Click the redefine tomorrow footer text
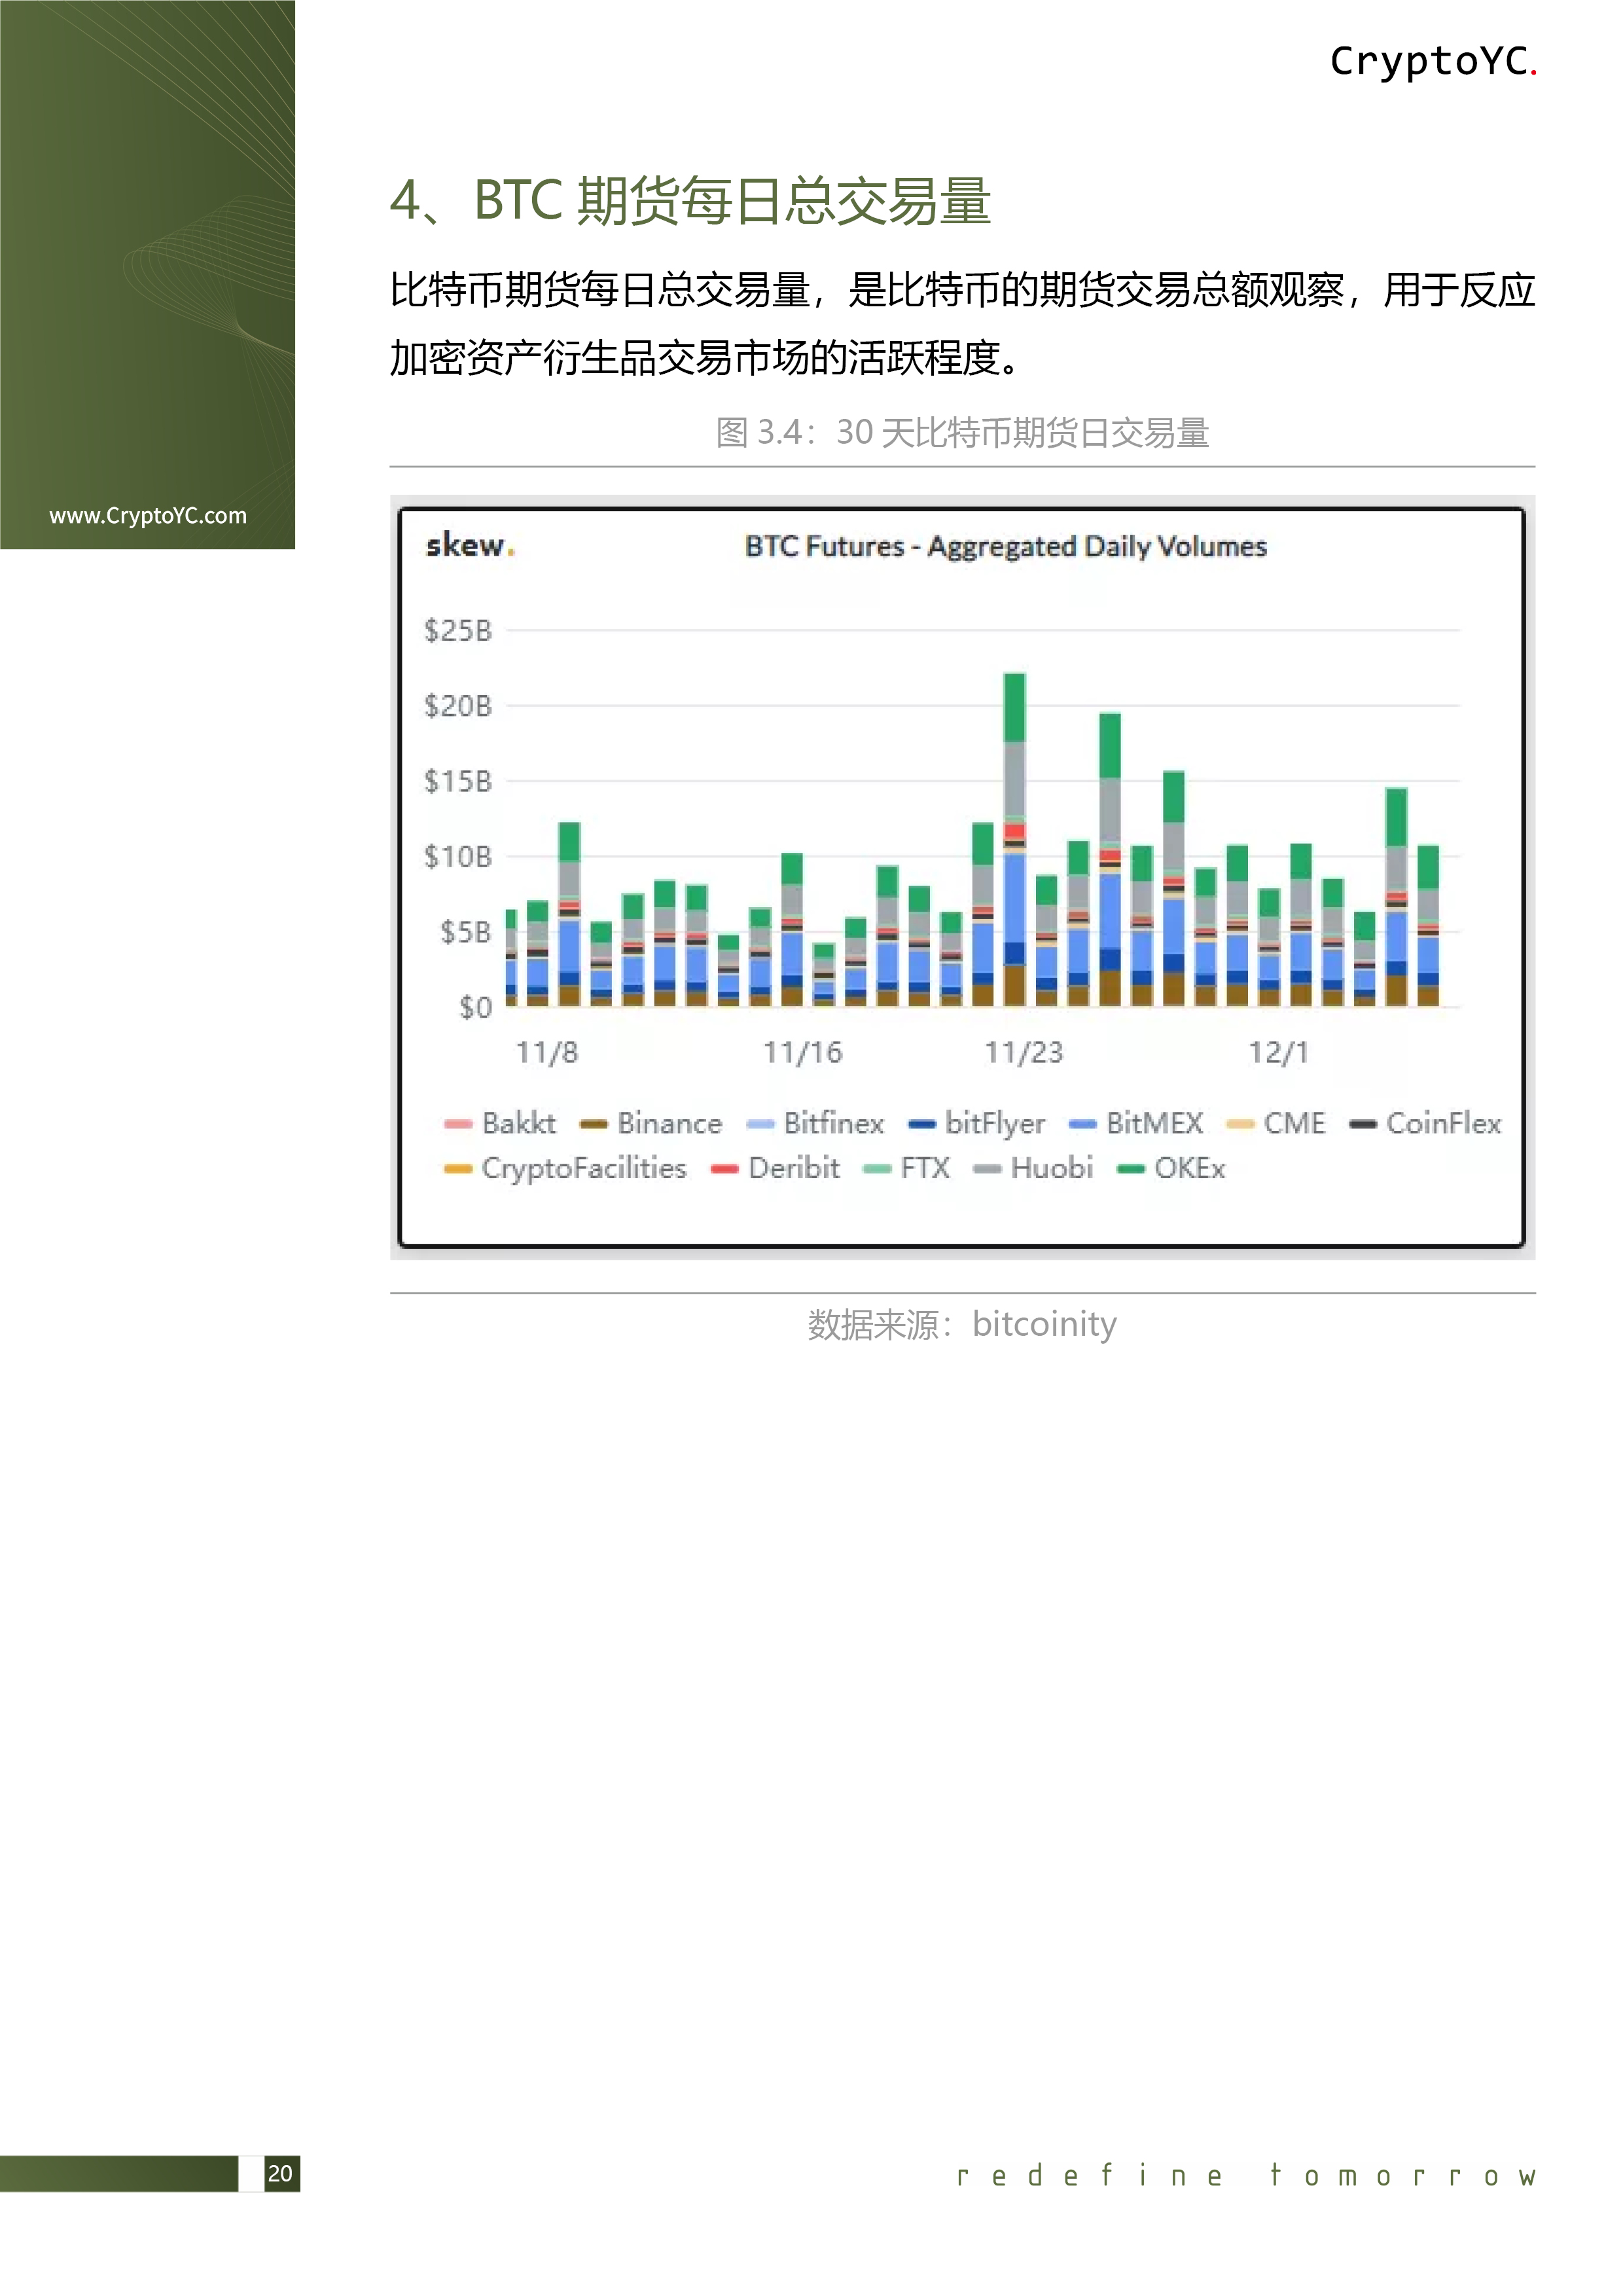1623x2296 pixels. tap(1246, 2176)
